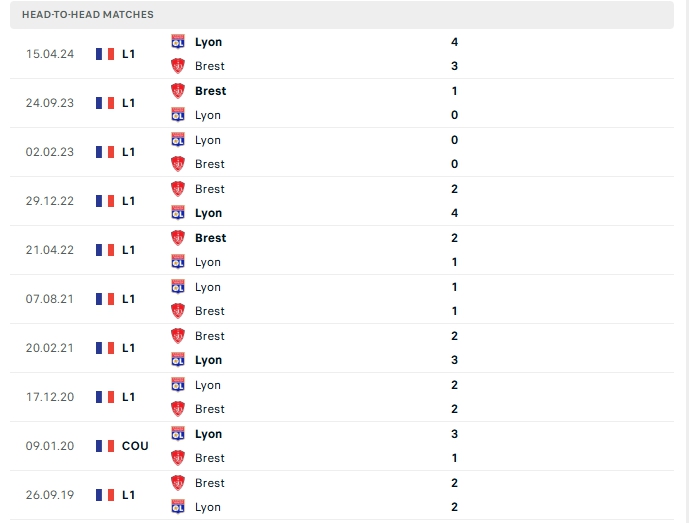Viewport: 689px width, 523px height.
Task: Click Brest crest in 20.02.21 match
Action: [x=178, y=336]
